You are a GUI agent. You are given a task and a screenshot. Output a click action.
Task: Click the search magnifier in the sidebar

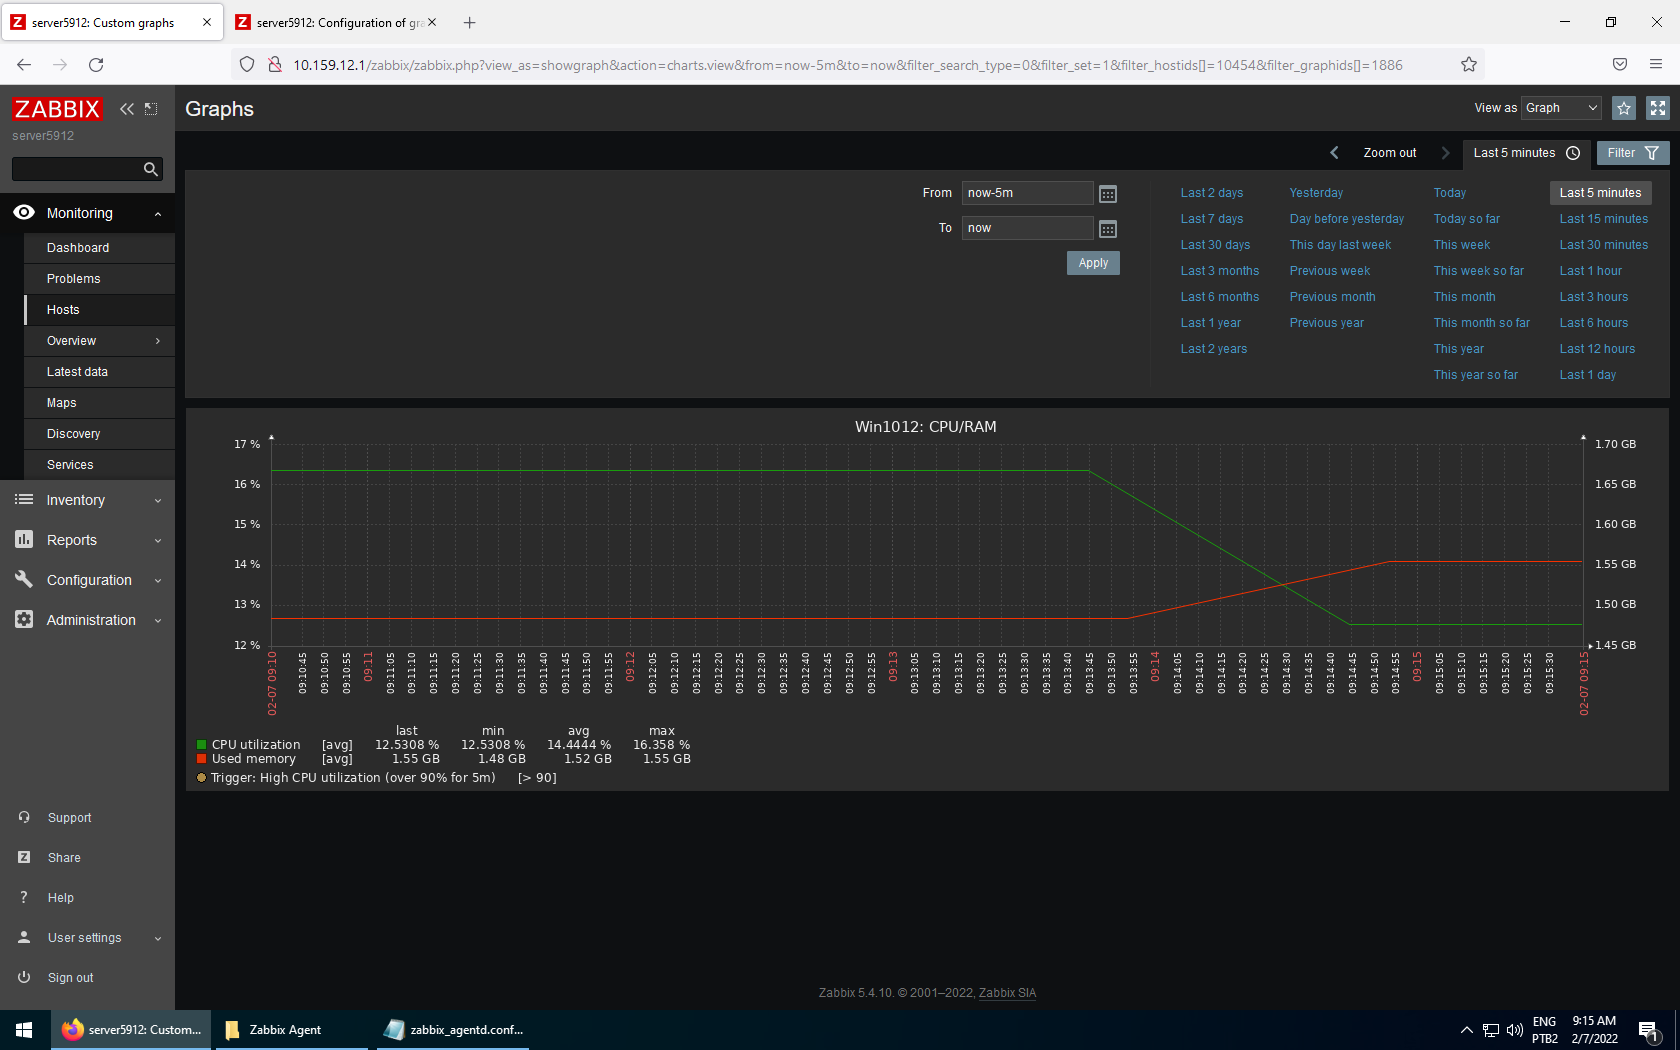click(x=150, y=169)
